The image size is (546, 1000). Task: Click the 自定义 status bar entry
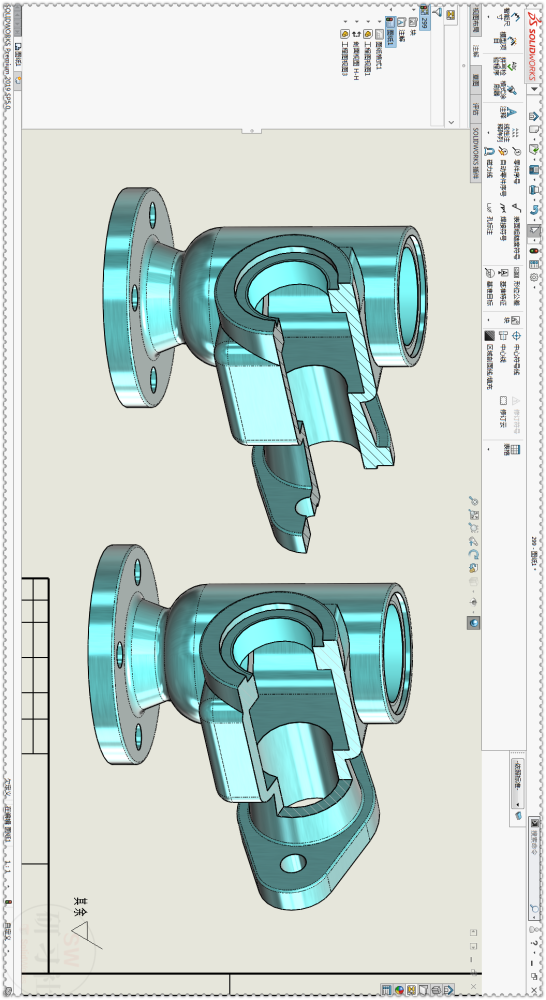point(8,932)
